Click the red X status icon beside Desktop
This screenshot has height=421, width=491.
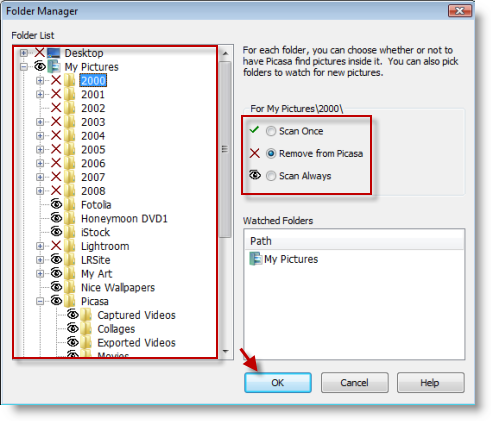[x=40, y=52]
